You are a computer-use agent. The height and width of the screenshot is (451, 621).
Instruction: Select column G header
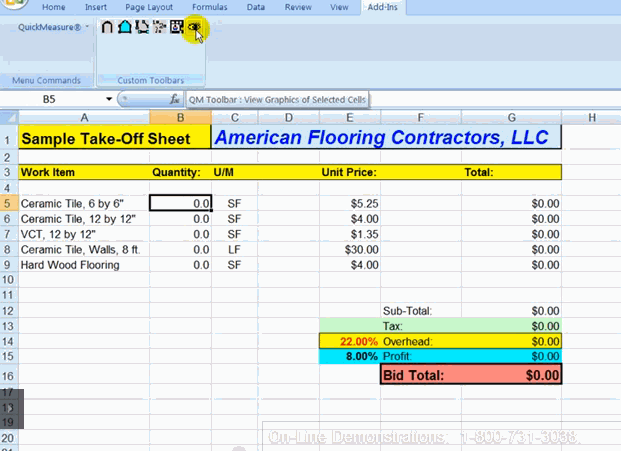[511, 118]
